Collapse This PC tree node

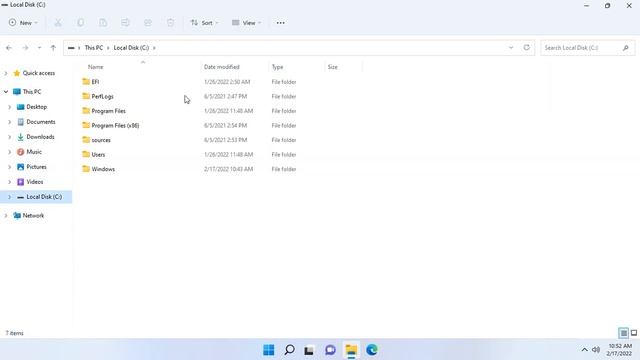[x=6, y=92]
